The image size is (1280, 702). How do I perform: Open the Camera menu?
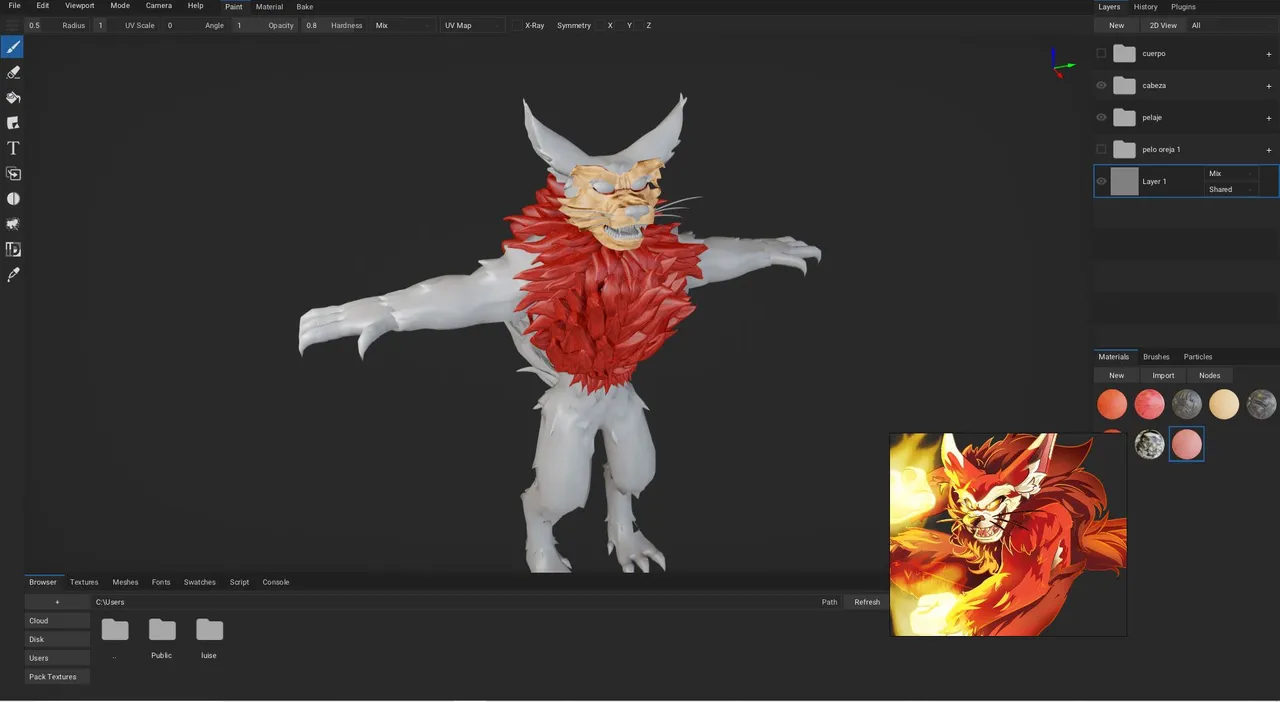(x=159, y=6)
